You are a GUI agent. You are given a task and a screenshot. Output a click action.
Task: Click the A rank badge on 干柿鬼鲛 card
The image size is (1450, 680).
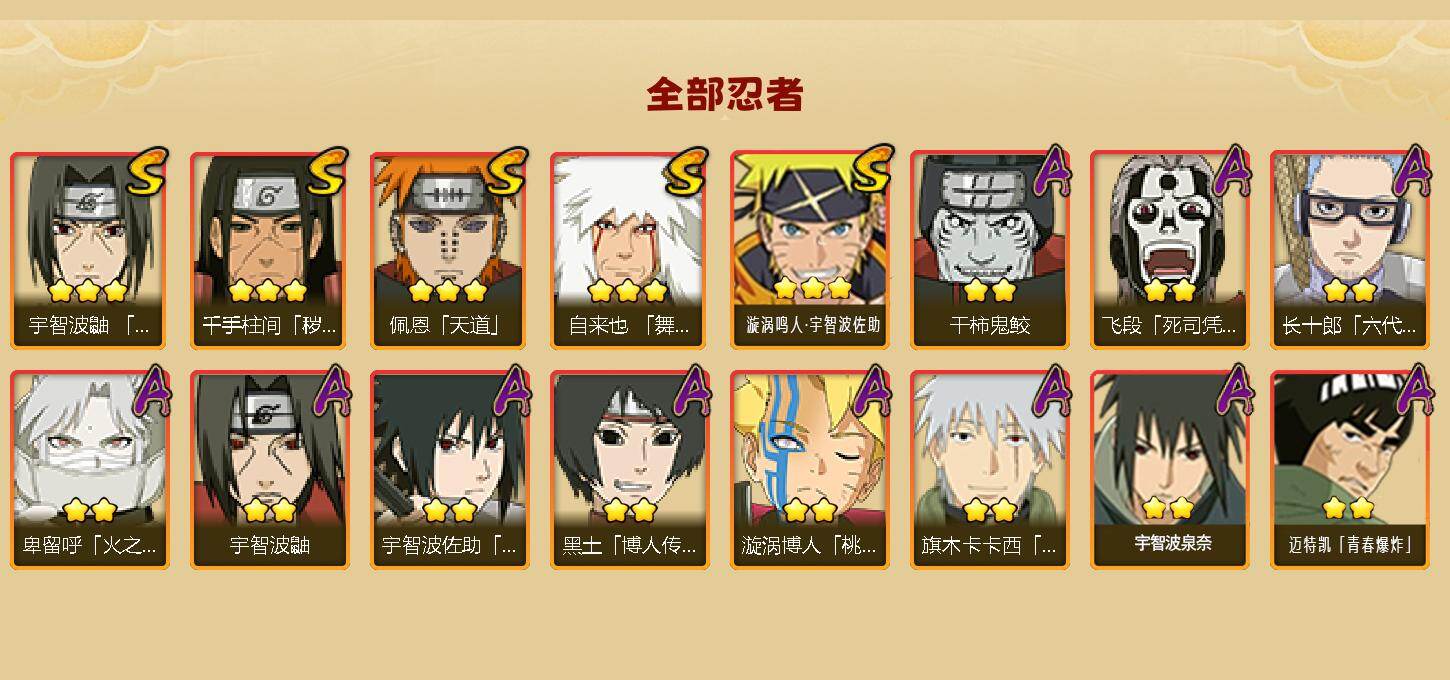(1050, 172)
